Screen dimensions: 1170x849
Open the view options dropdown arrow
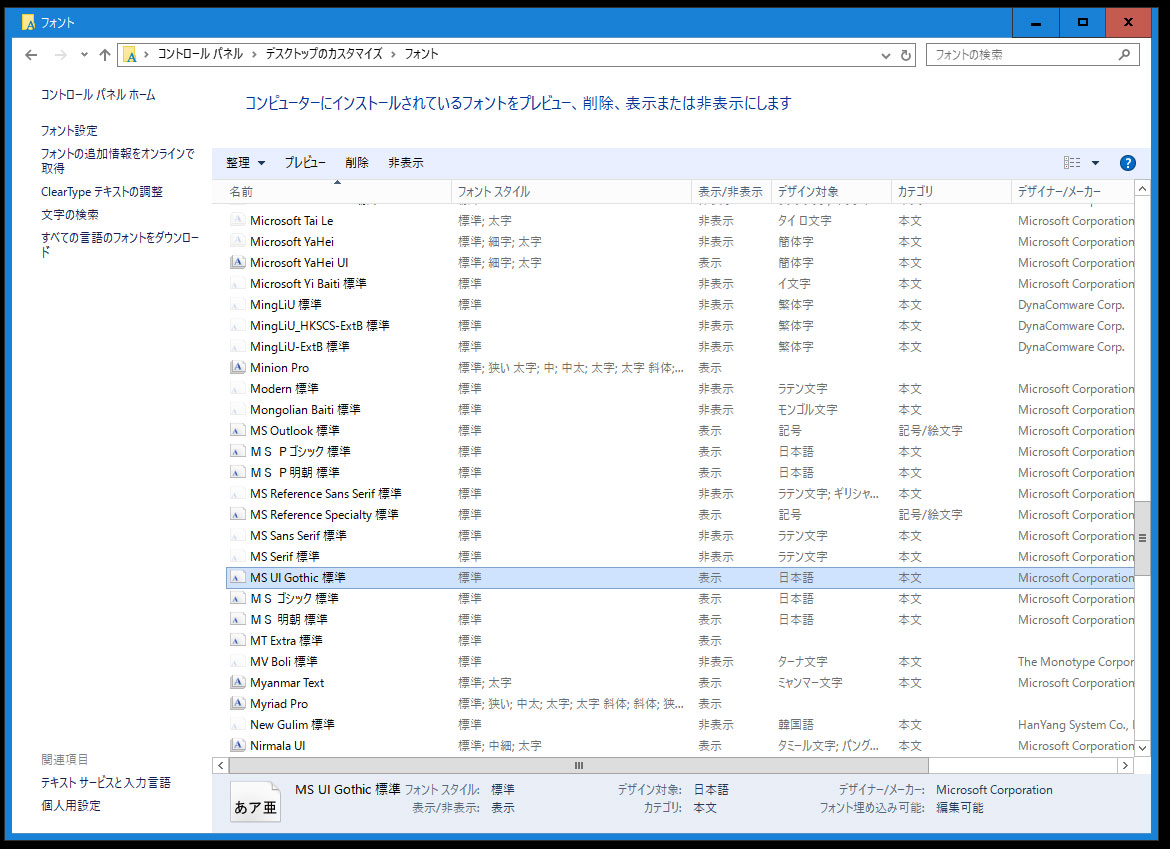point(1095,163)
